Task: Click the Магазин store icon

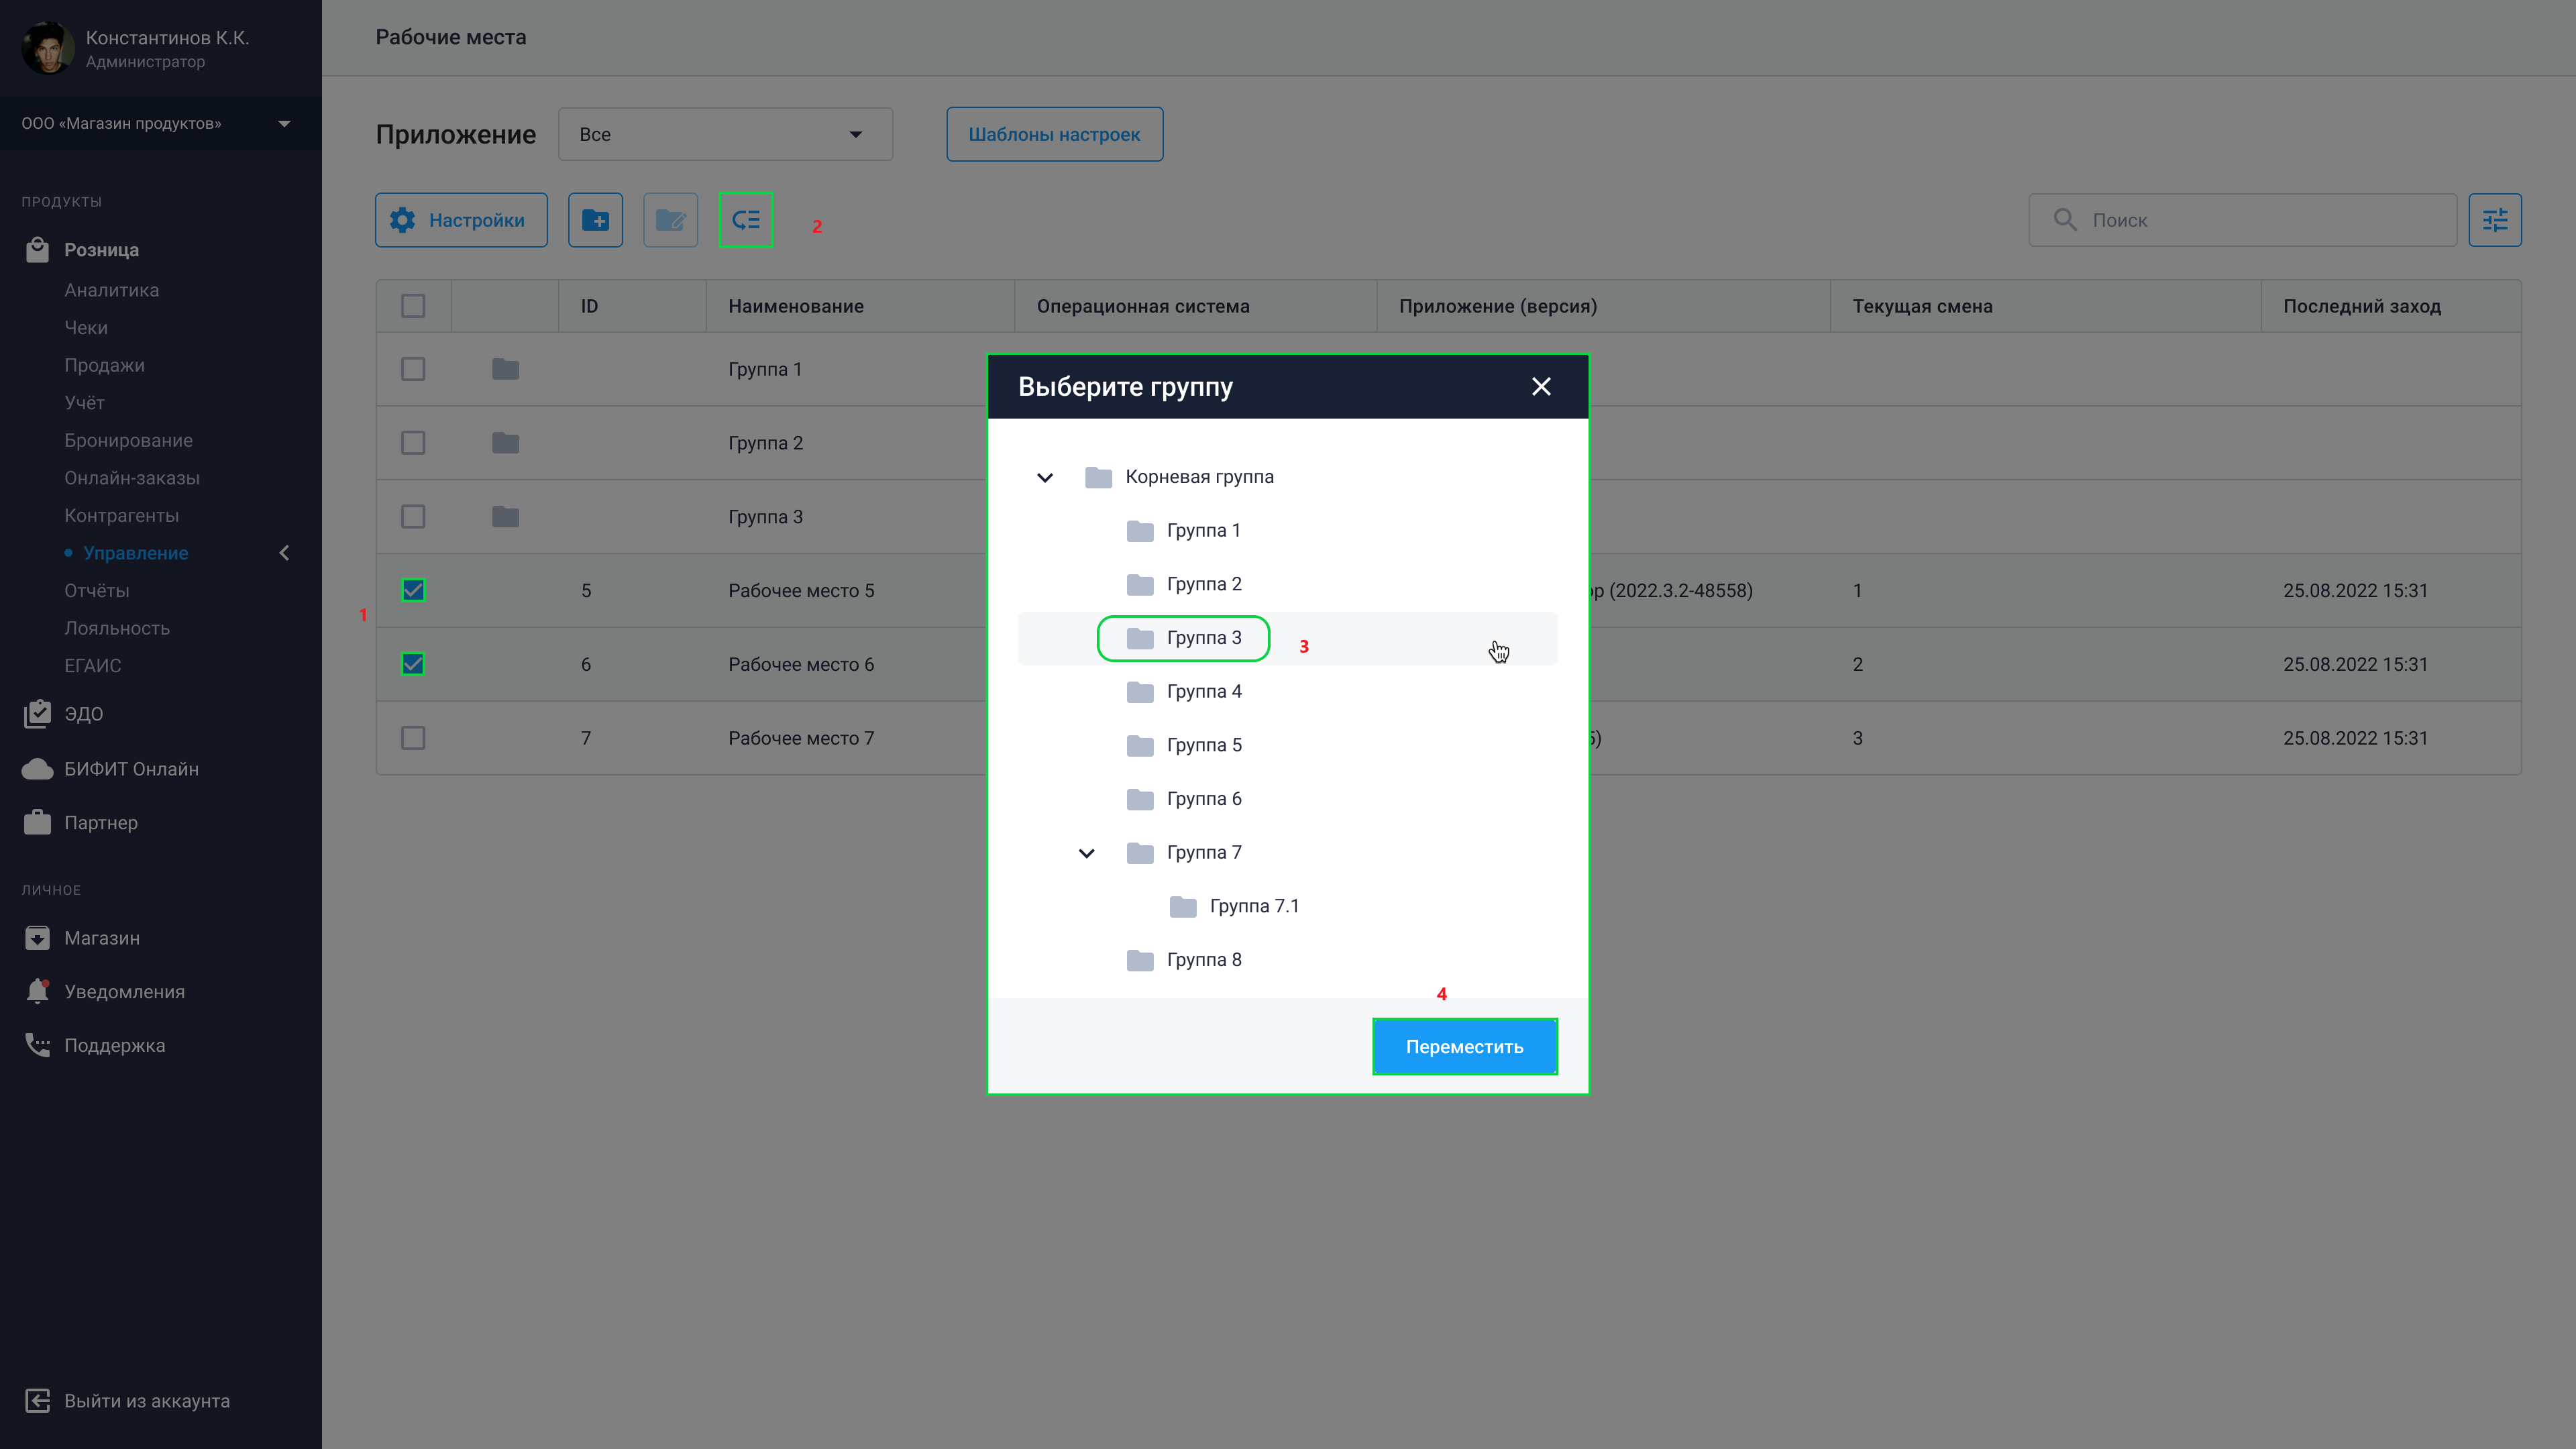Action: click(37, 938)
